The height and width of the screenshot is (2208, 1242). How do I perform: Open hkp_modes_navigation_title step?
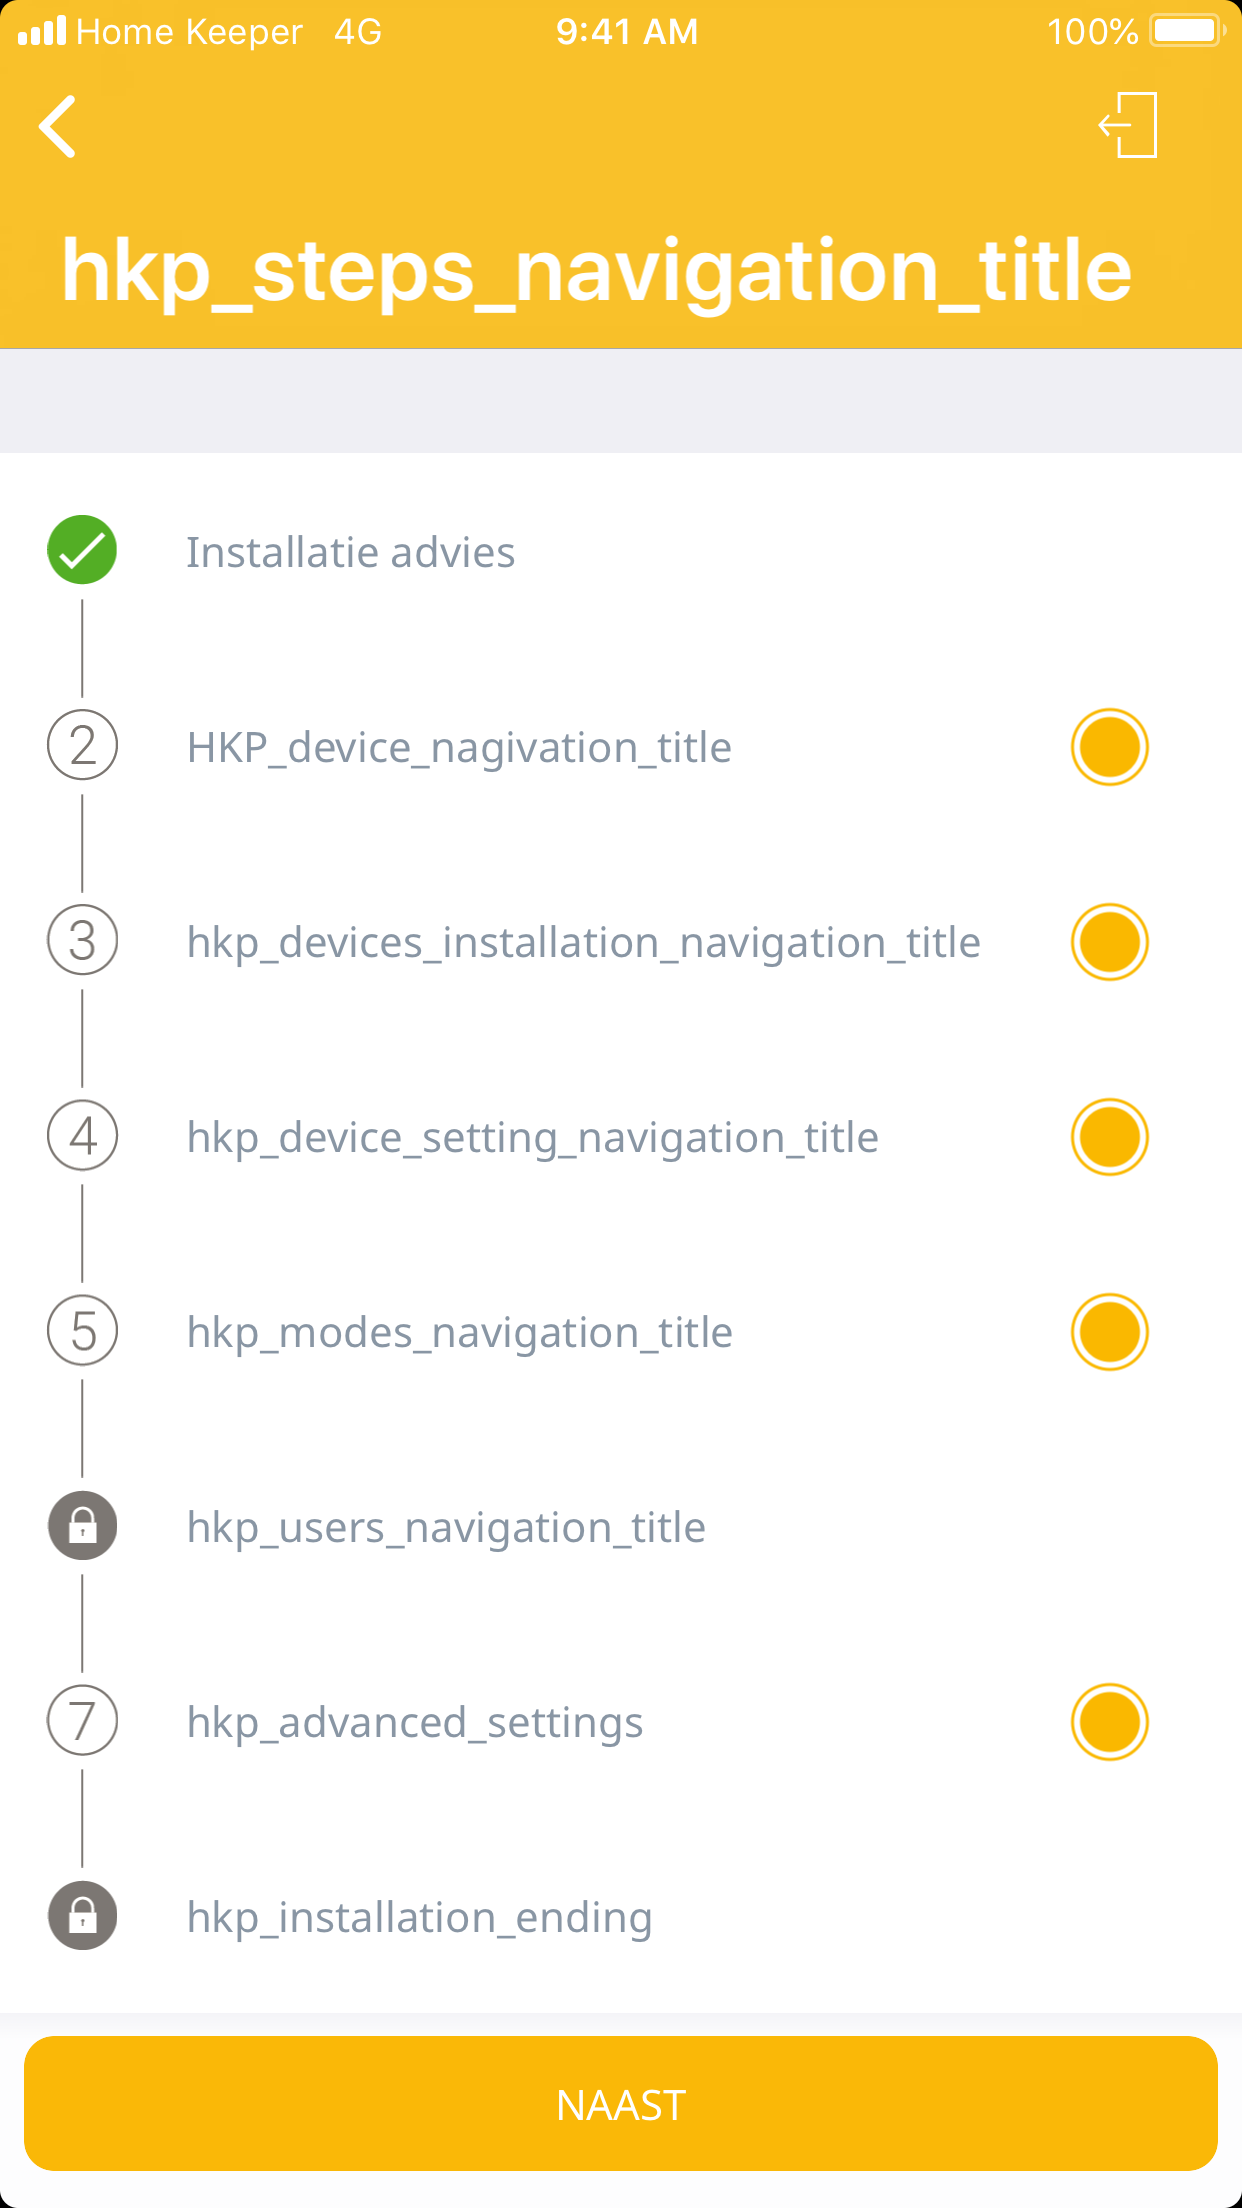(x=459, y=1333)
